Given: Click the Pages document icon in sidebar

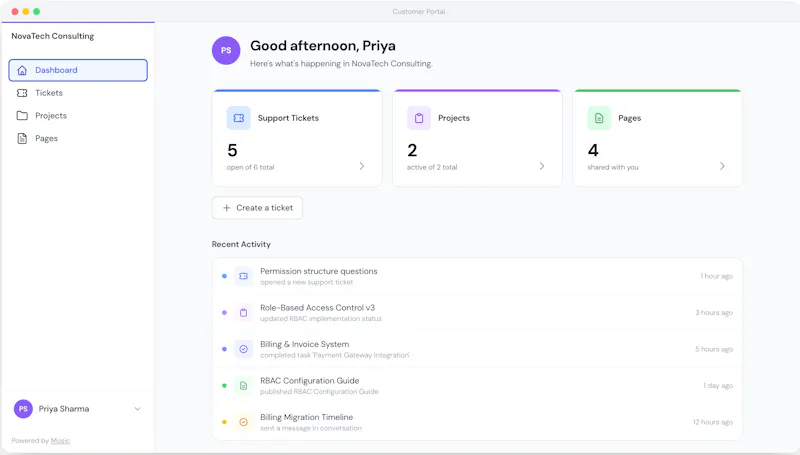Looking at the screenshot, I should coord(22,138).
